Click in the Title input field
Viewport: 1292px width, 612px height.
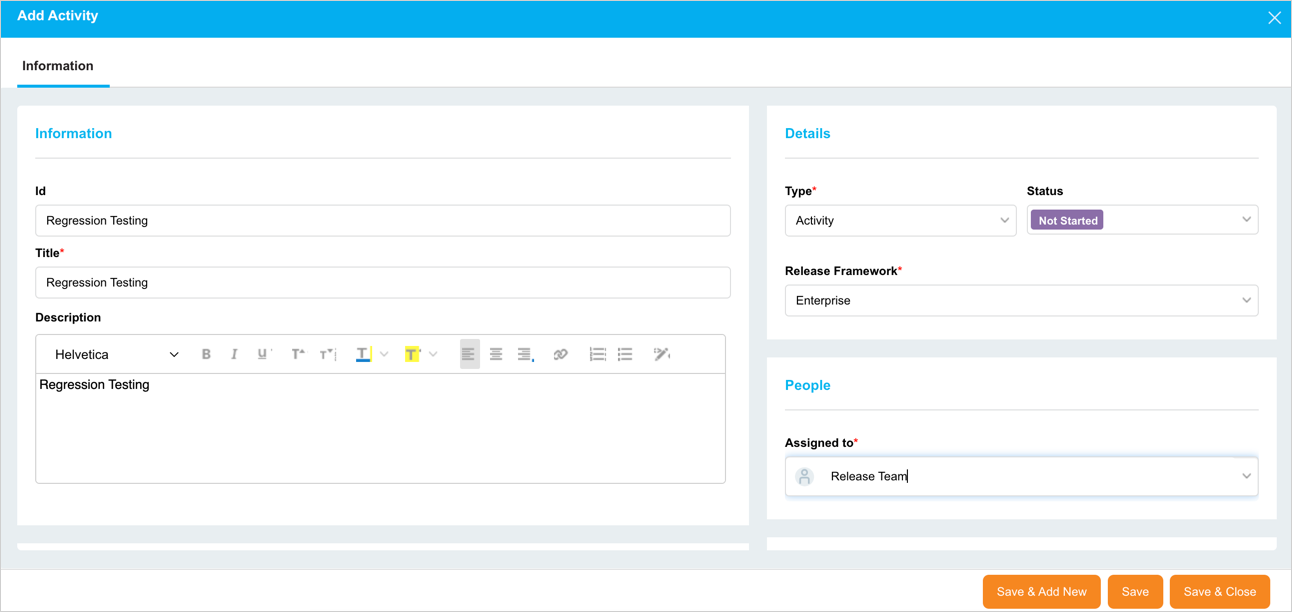pos(382,283)
